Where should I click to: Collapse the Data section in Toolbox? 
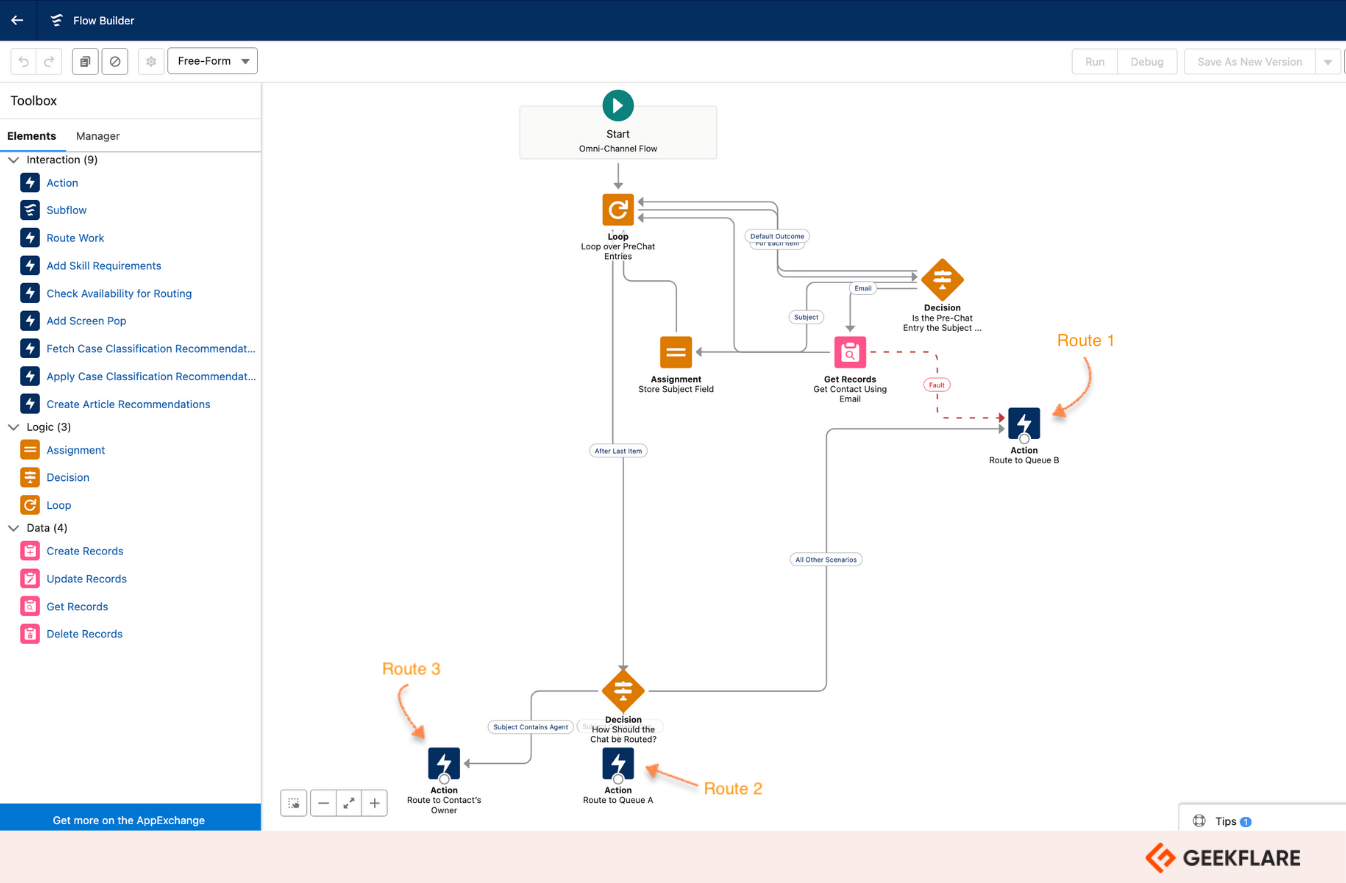14,528
